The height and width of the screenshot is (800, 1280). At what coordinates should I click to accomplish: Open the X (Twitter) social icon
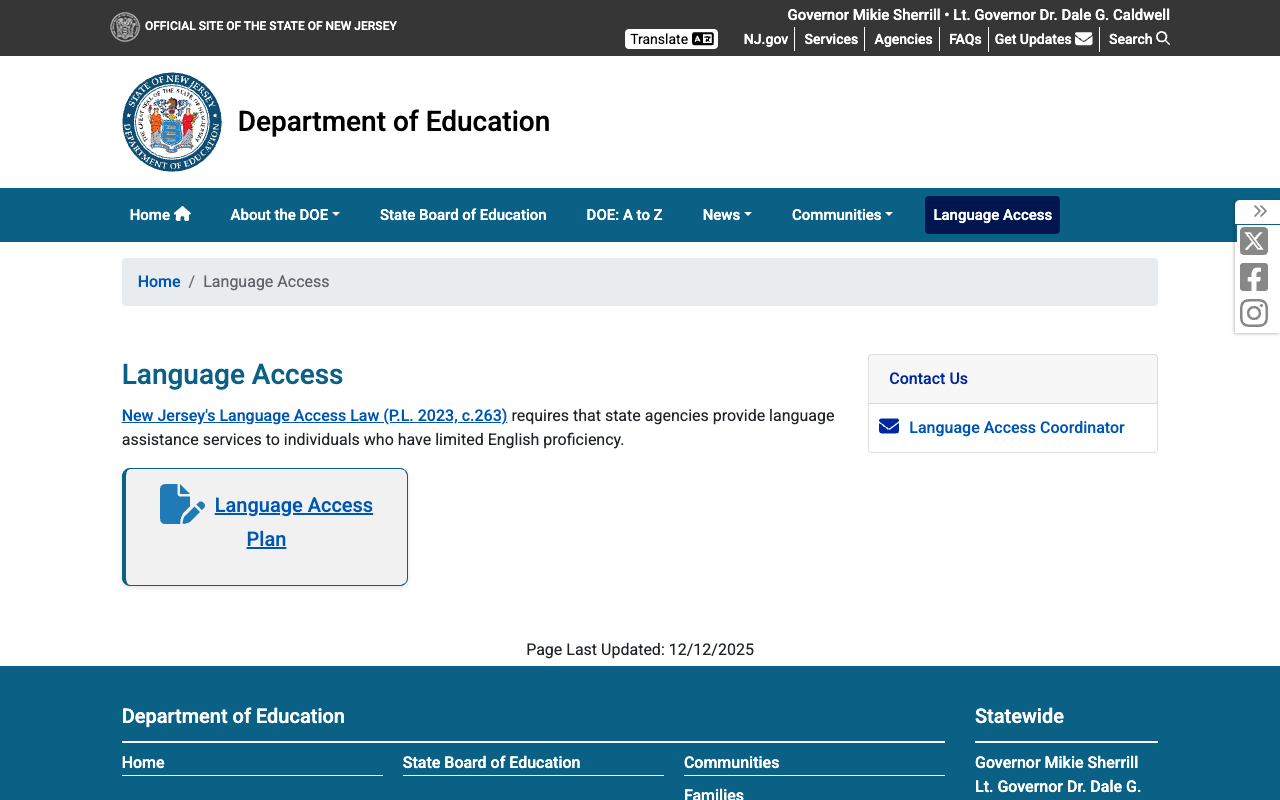point(1254,241)
